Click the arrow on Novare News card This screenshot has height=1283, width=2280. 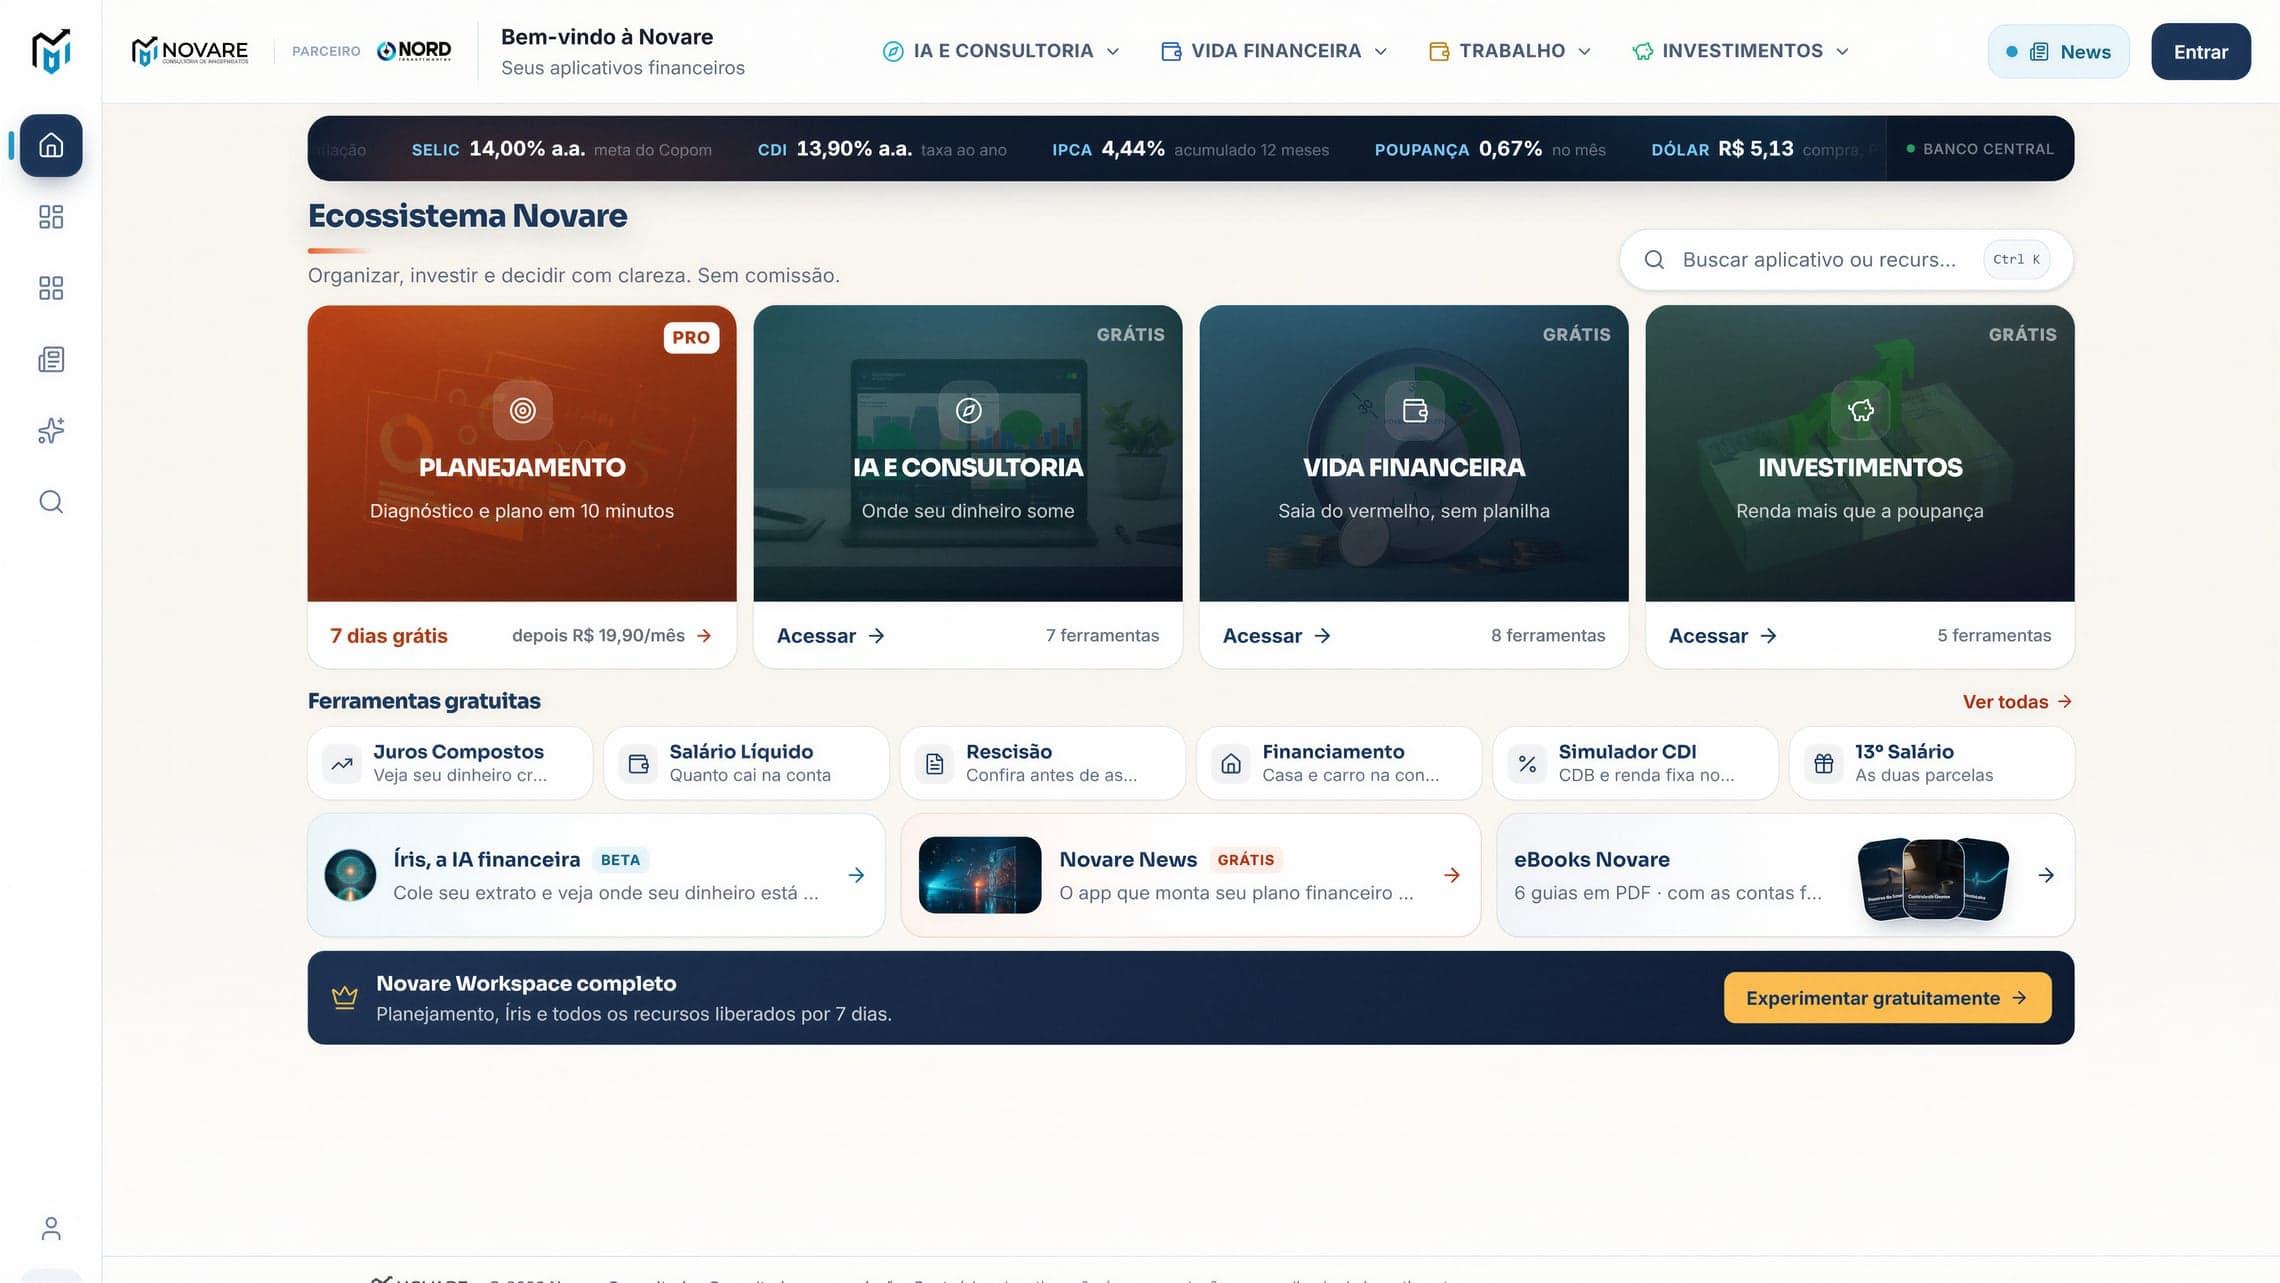1452,875
